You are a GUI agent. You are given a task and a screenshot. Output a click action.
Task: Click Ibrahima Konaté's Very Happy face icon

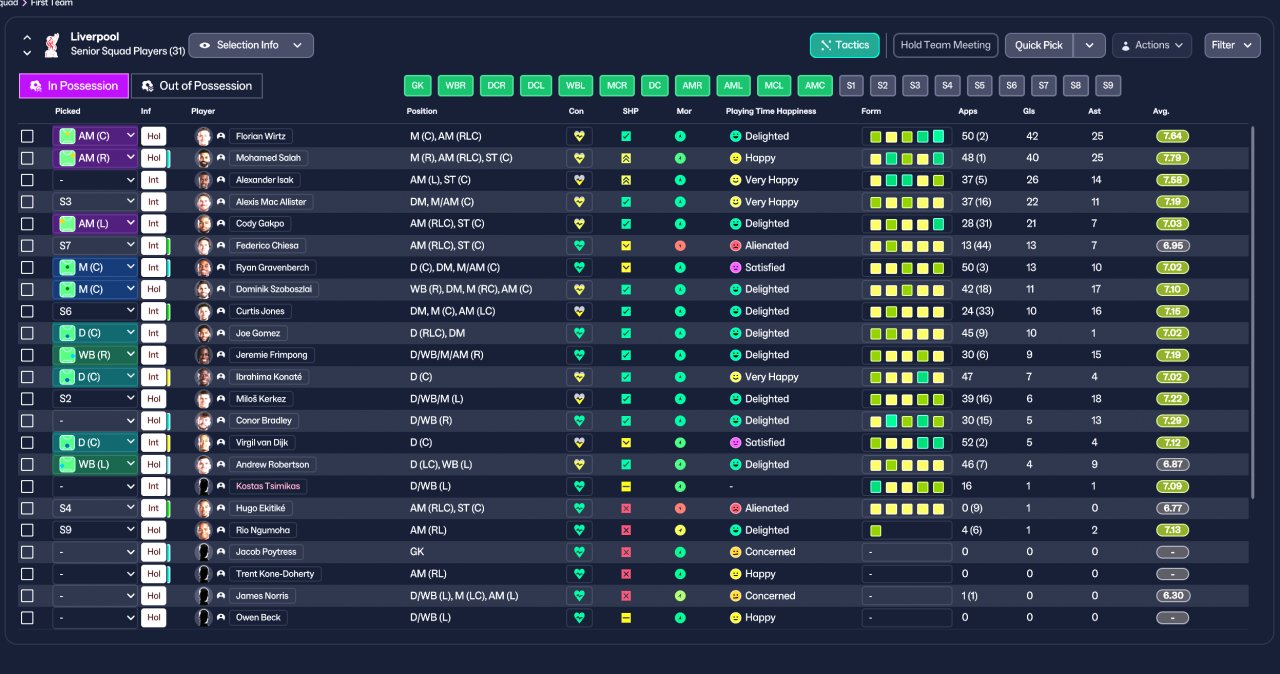[735, 377]
